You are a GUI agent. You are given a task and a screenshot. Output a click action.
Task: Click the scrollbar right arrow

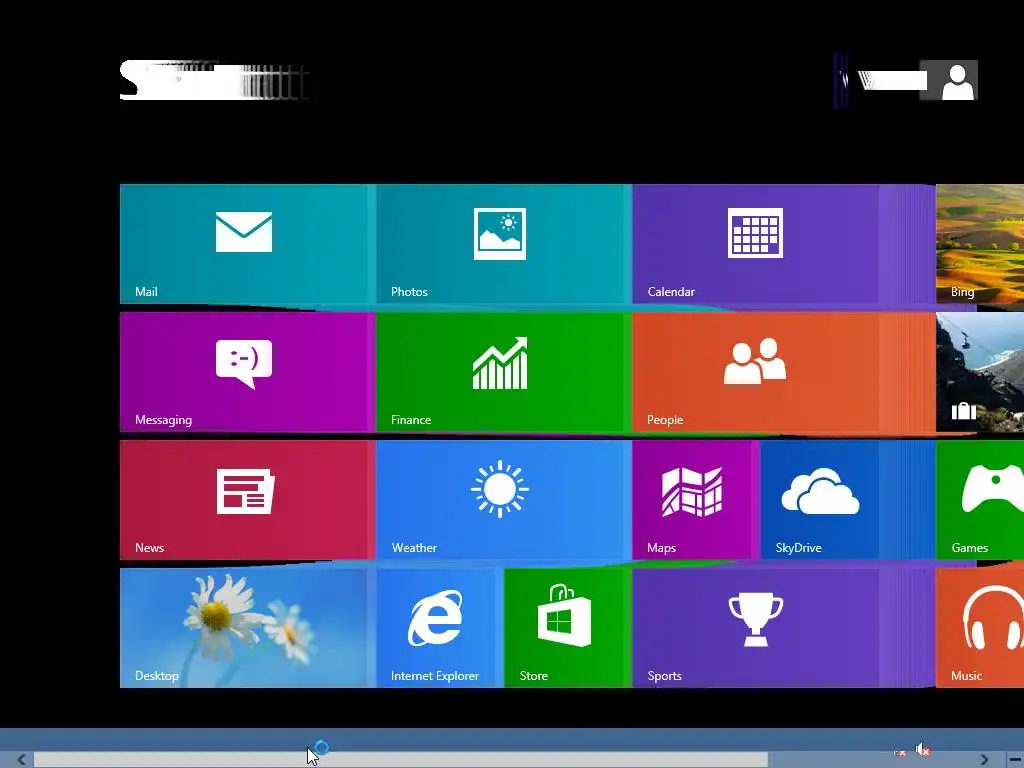tap(984, 760)
